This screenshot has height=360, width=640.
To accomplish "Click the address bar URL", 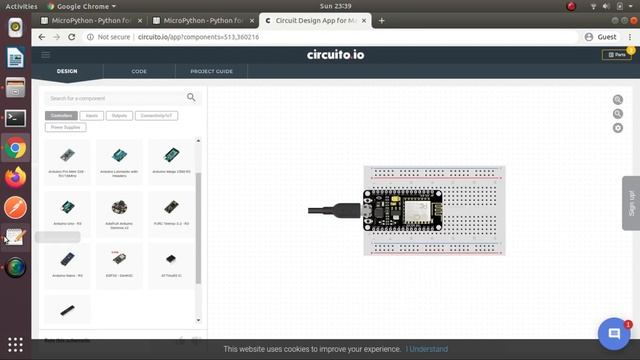I will pyautogui.click(x=198, y=37).
